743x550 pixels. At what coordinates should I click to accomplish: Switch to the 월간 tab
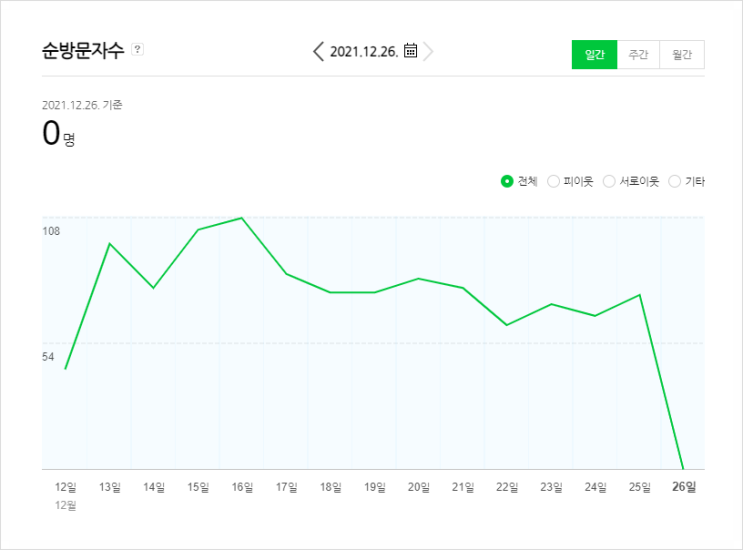(681, 54)
